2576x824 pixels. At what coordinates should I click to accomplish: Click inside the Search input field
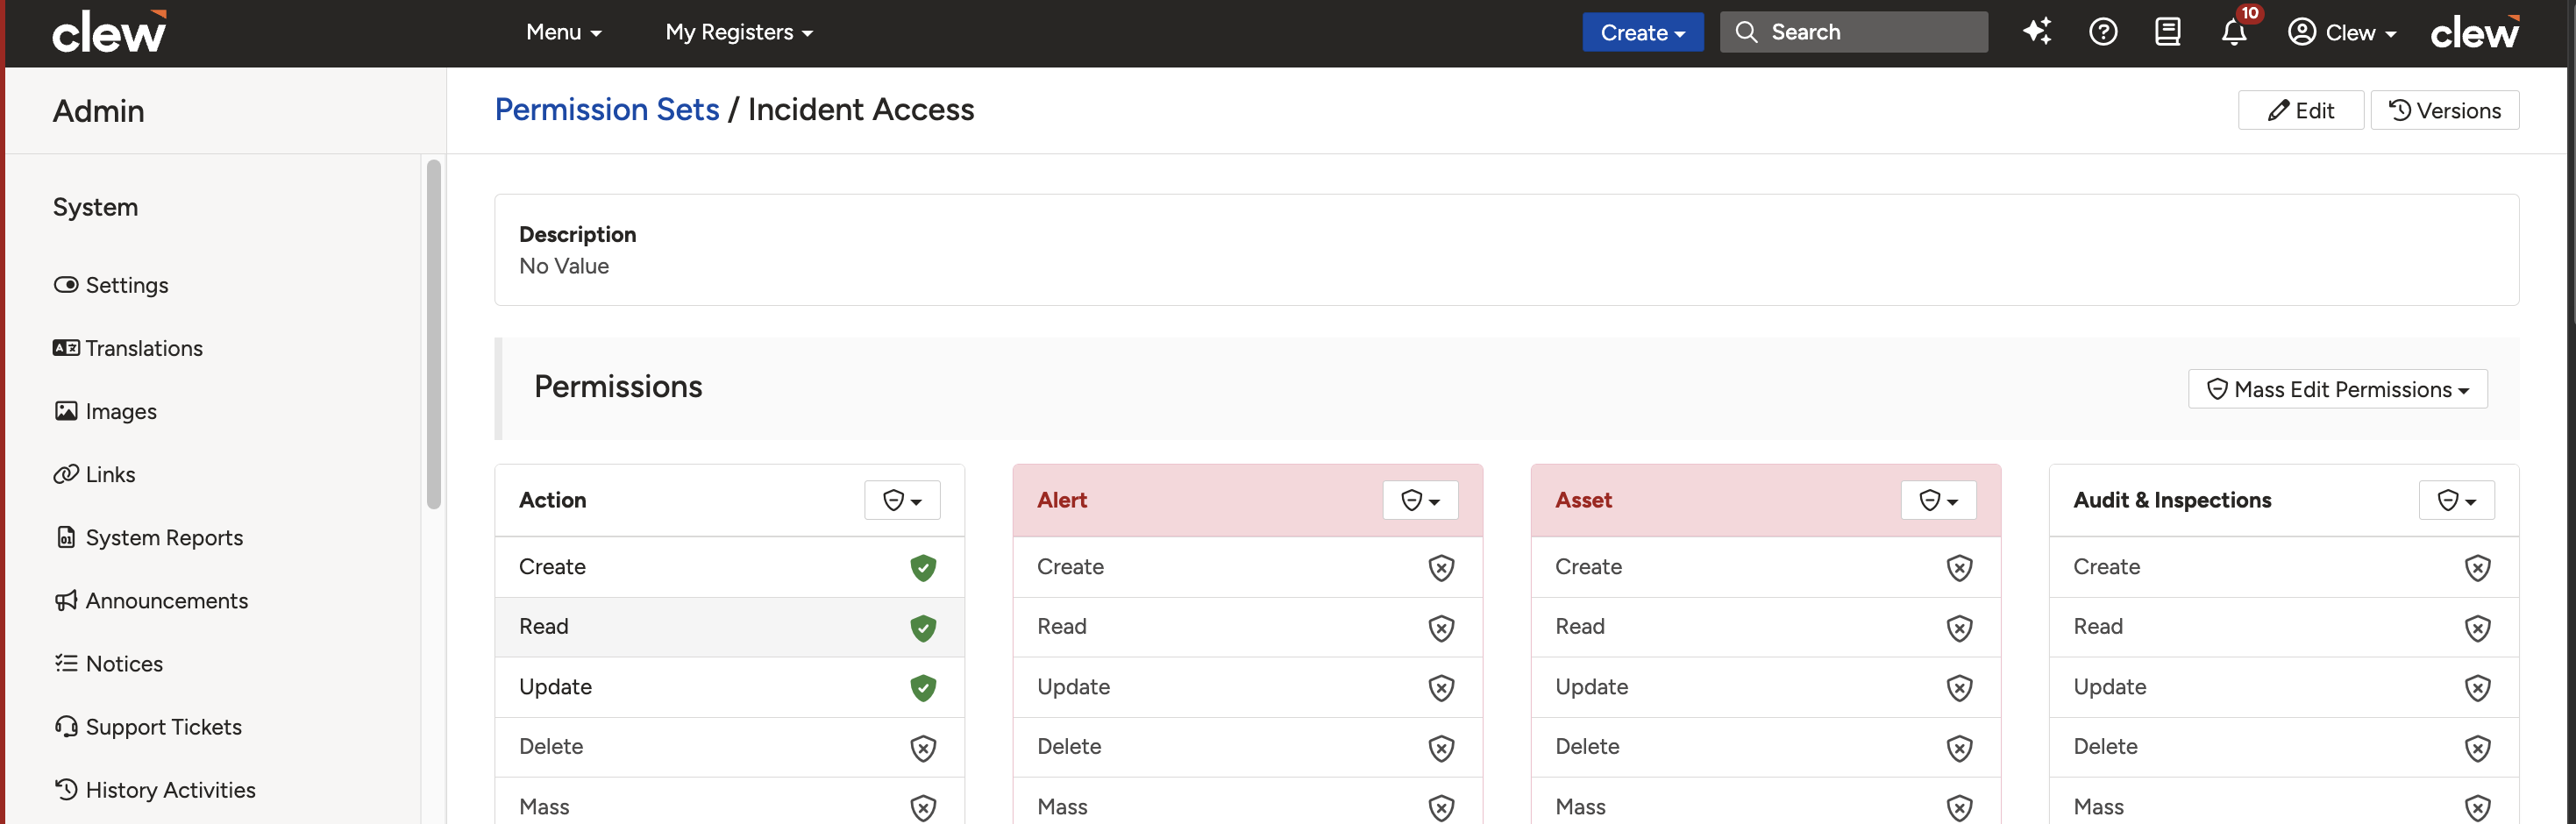pyautogui.click(x=1853, y=32)
